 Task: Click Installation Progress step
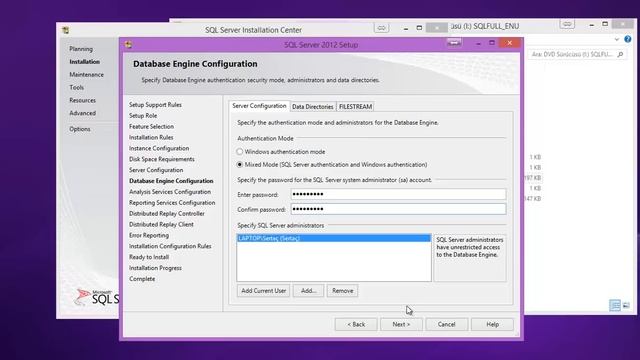[x=155, y=268]
